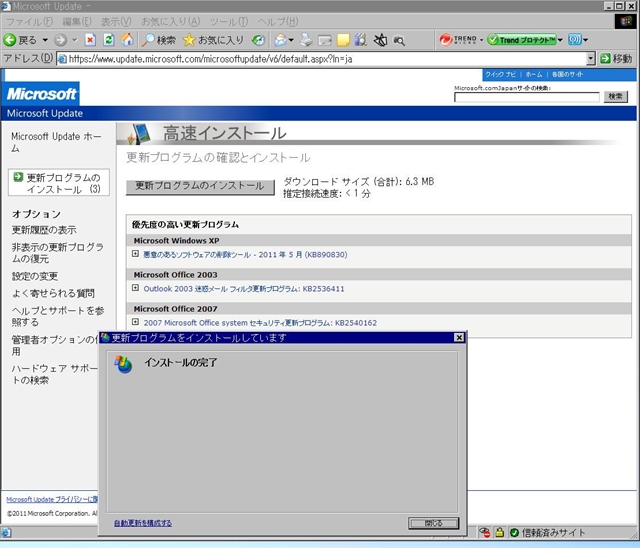Click the Edit page toolbar icon
The width and height of the screenshot is (640, 548).
pos(324,40)
